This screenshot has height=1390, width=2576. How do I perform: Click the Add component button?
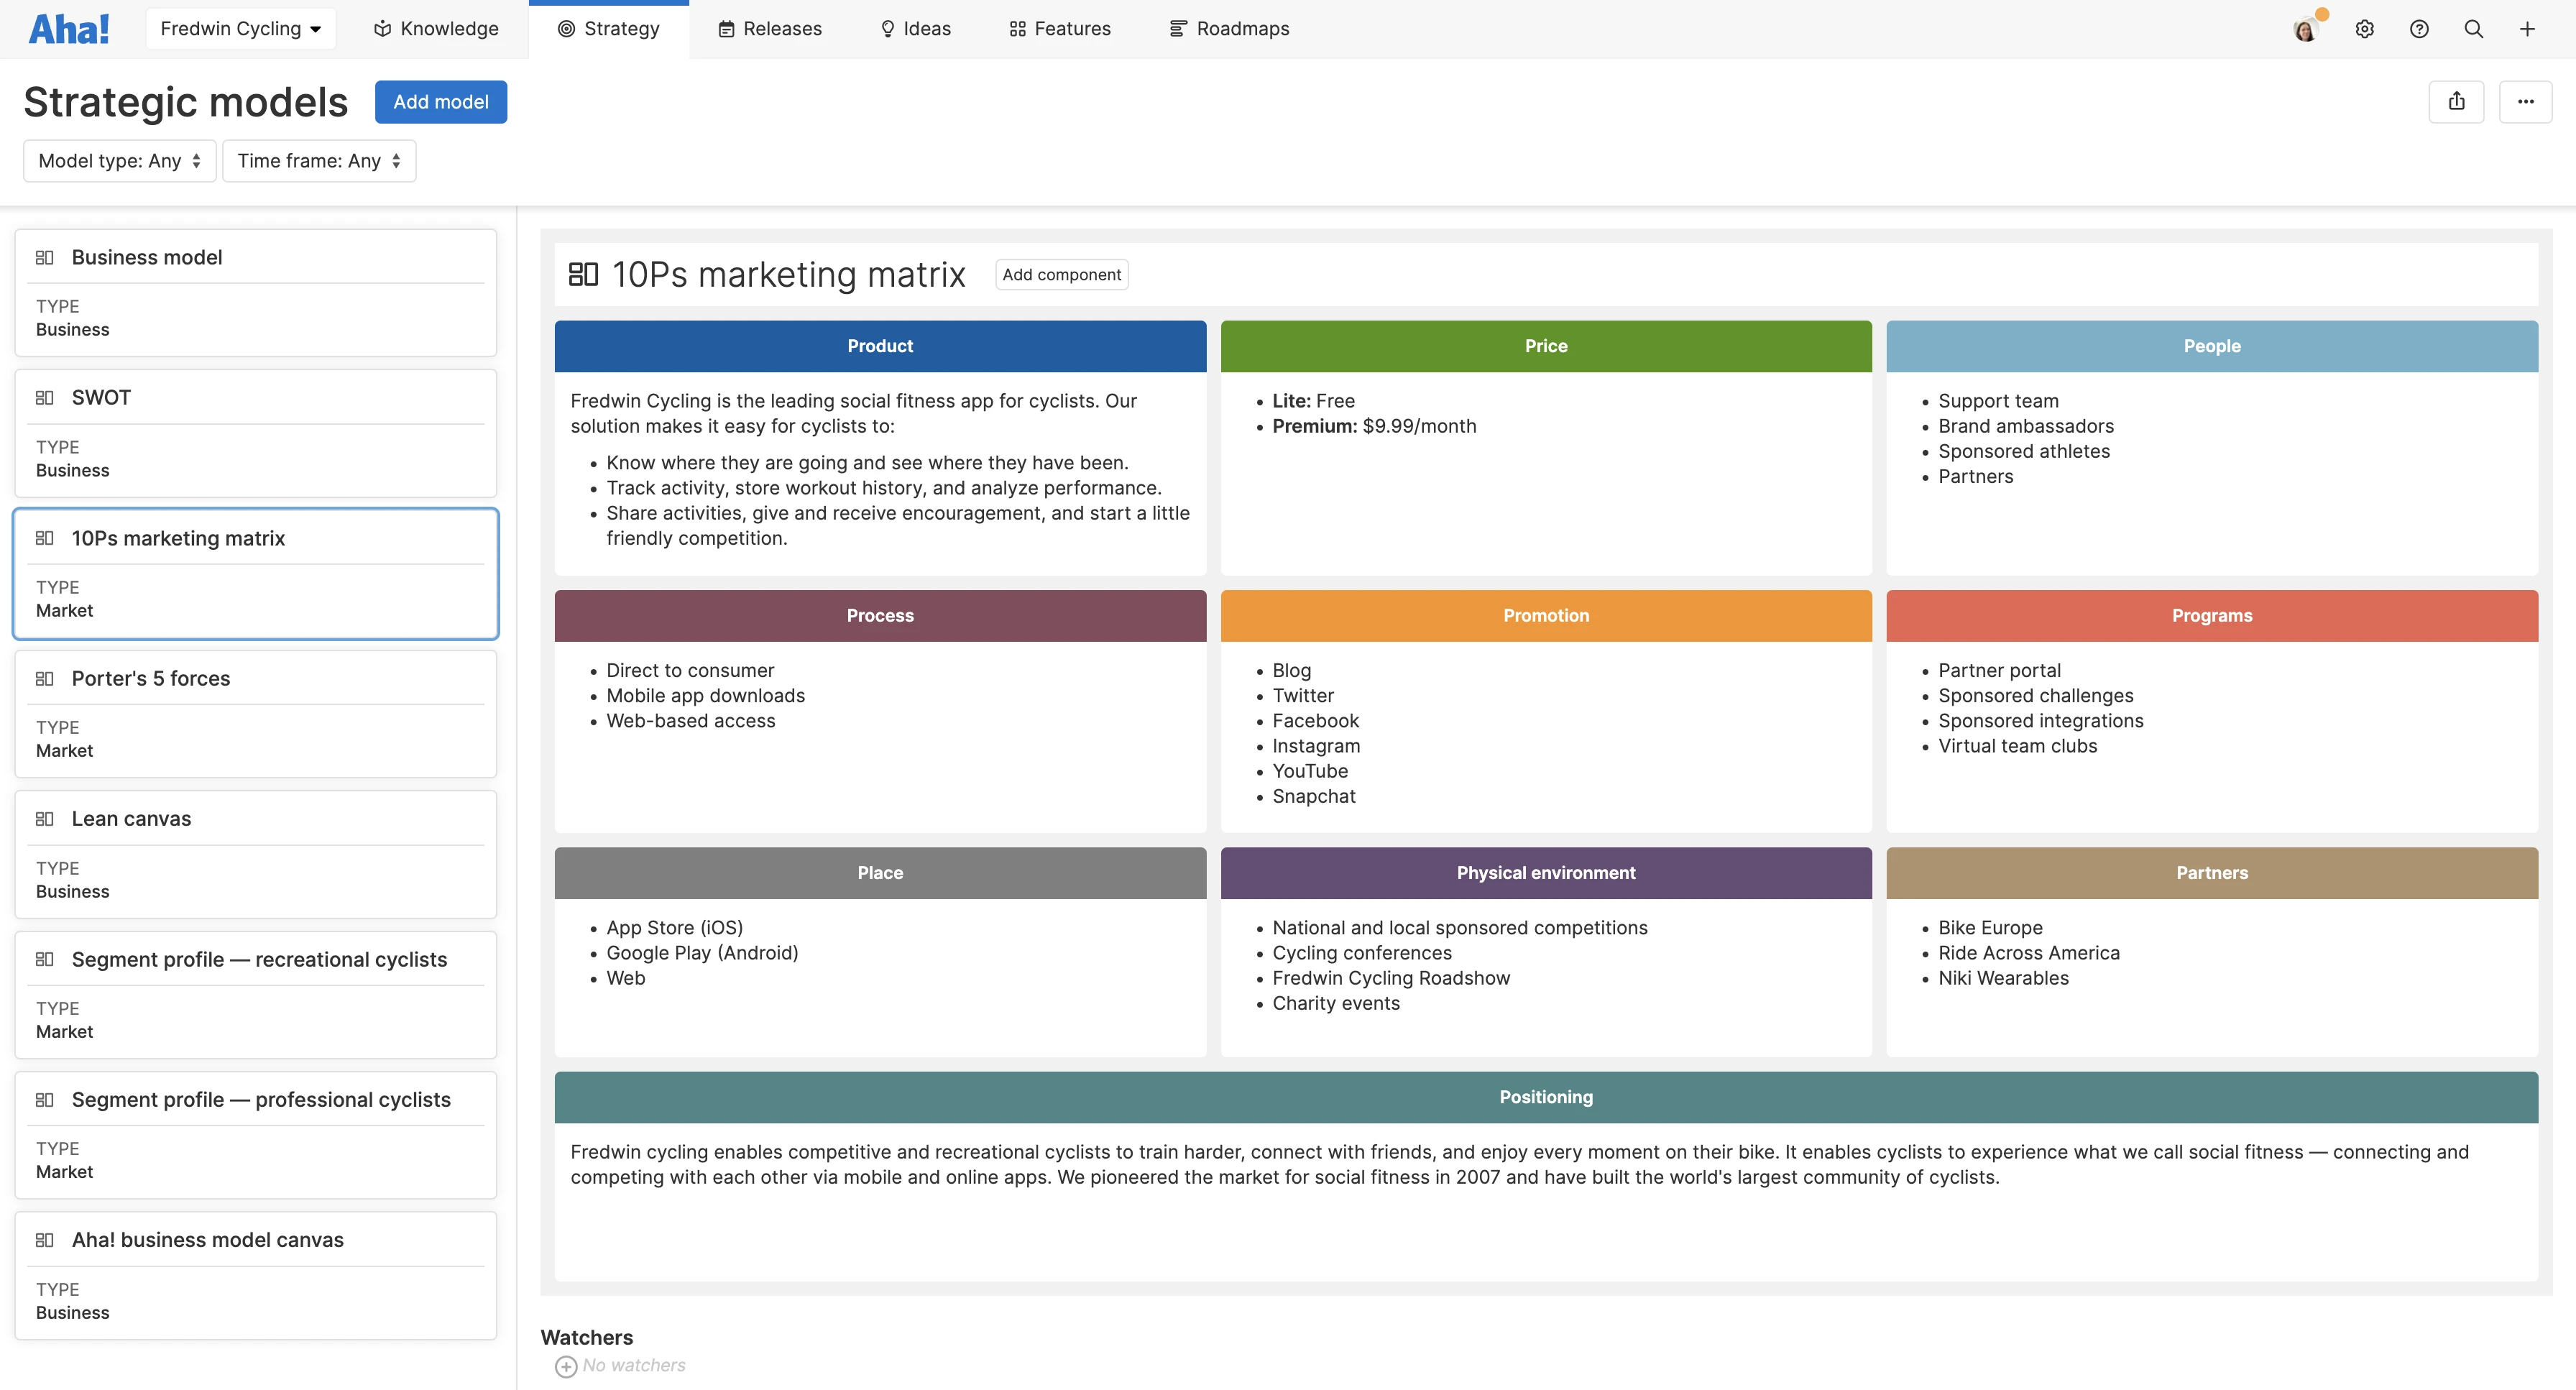[x=1061, y=275]
